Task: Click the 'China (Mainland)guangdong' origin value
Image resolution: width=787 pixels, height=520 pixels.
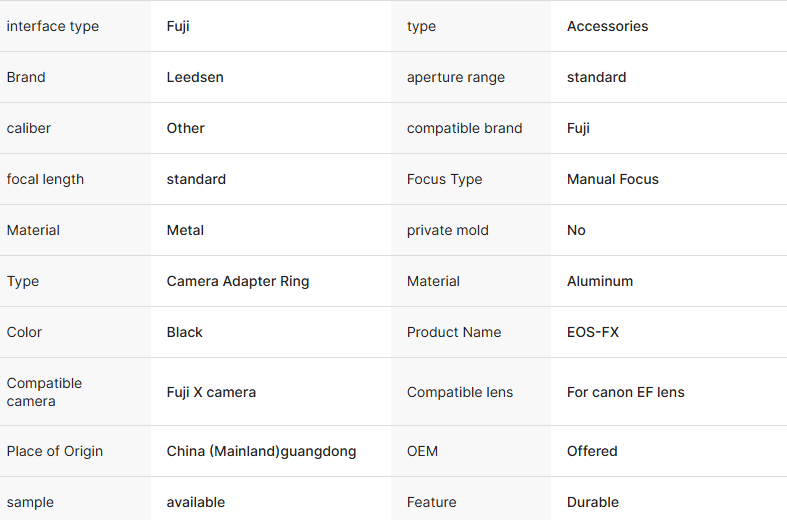Action: tap(261, 451)
